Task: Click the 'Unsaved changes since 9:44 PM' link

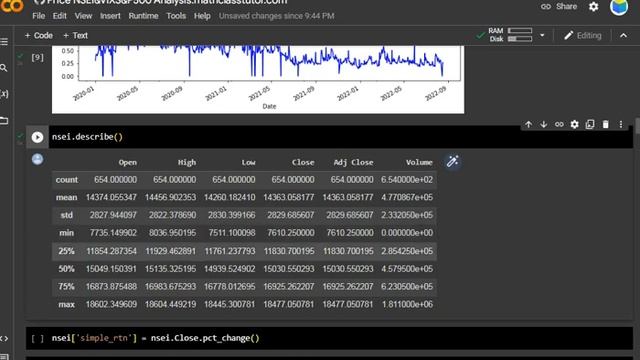Action: tap(277, 16)
